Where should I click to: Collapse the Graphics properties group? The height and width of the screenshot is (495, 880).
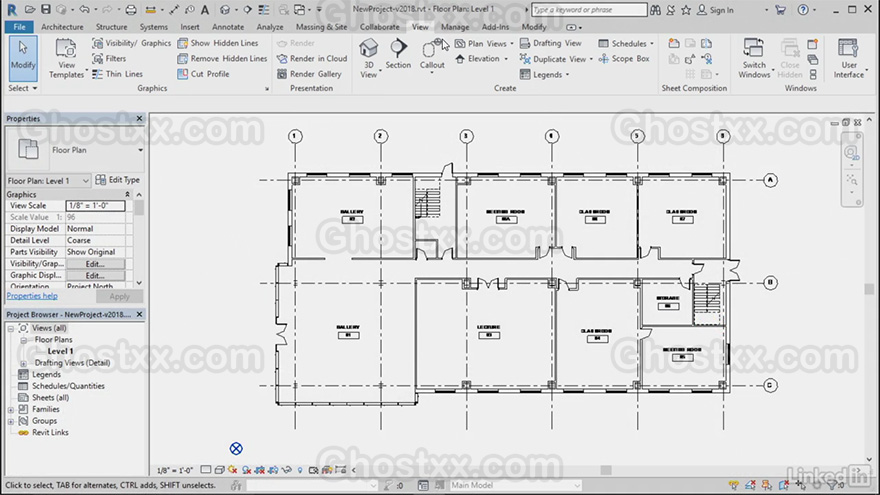(x=127, y=194)
